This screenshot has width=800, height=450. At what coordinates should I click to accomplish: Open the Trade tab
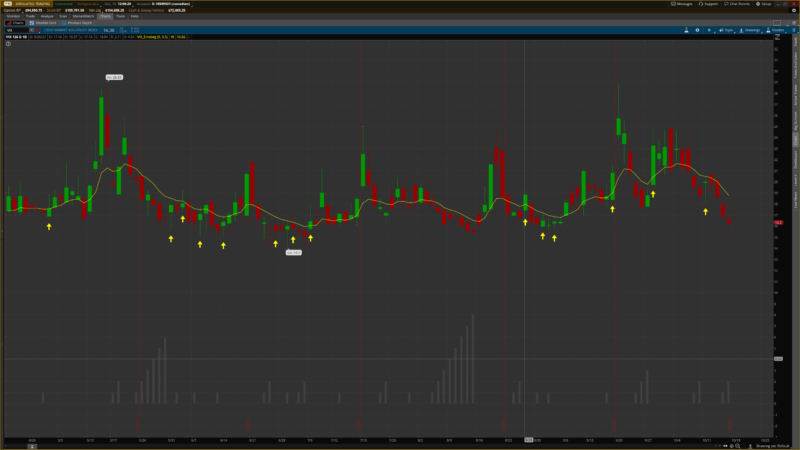pyautogui.click(x=31, y=16)
